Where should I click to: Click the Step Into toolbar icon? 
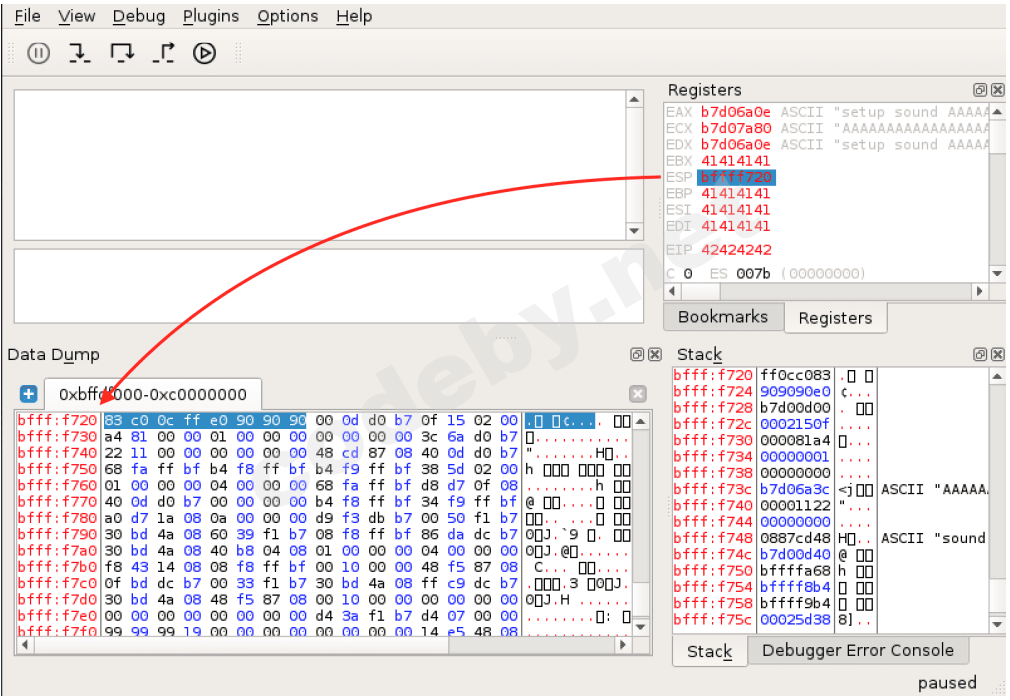click(79, 53)
